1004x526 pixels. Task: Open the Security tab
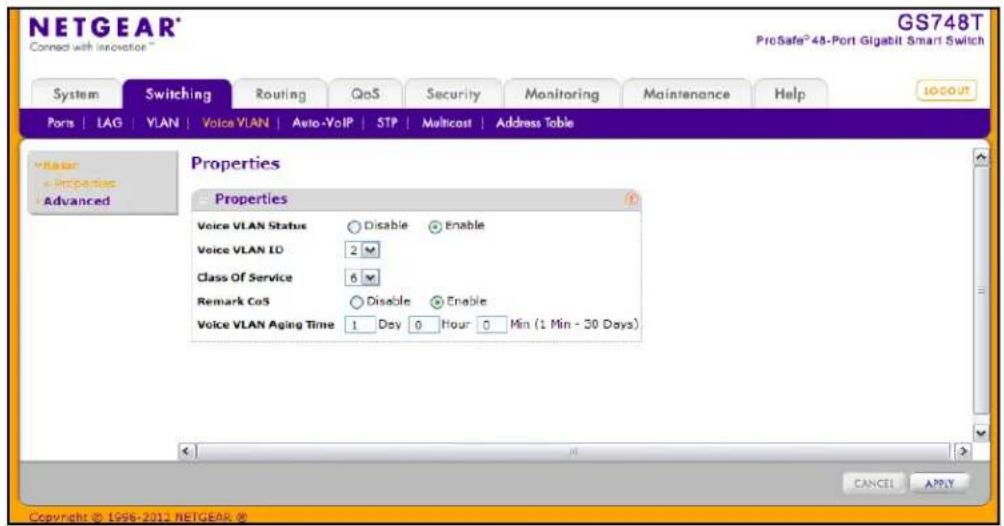click(453, 94)
